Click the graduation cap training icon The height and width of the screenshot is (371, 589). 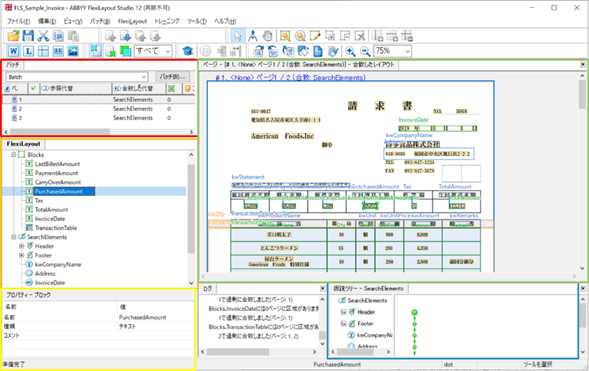pos(187,51)
